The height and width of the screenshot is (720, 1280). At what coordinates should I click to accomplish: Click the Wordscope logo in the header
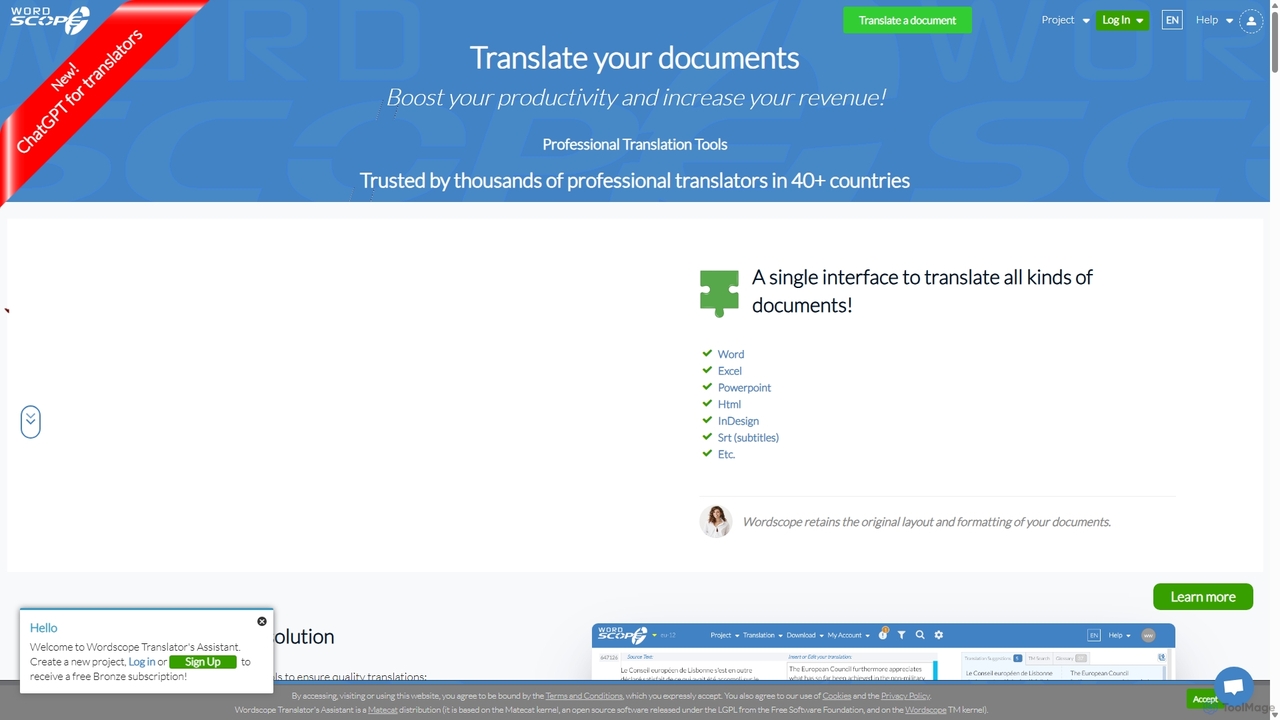[x=50, y=20]
